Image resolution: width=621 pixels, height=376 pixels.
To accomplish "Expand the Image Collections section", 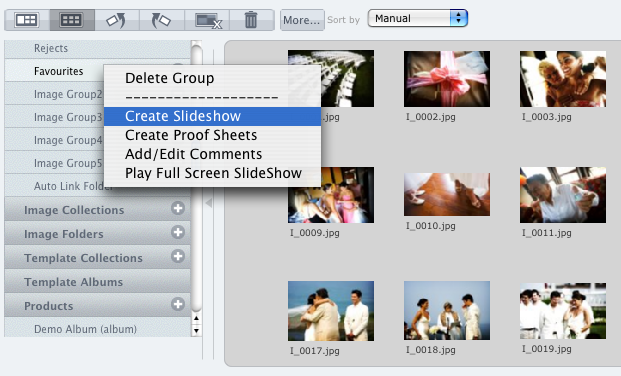I will [97, 209].
